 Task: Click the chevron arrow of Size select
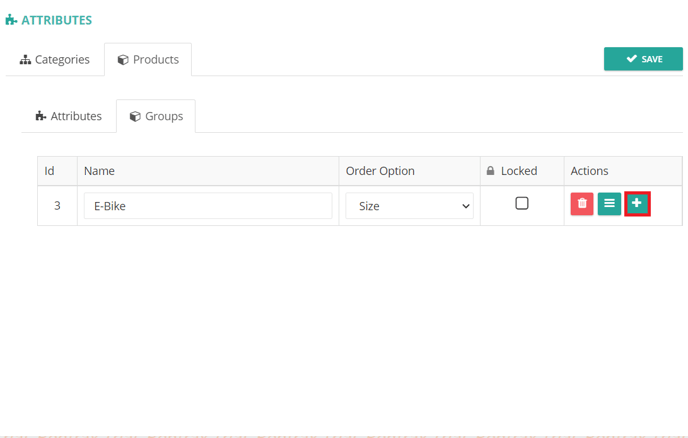coord(466,206)
